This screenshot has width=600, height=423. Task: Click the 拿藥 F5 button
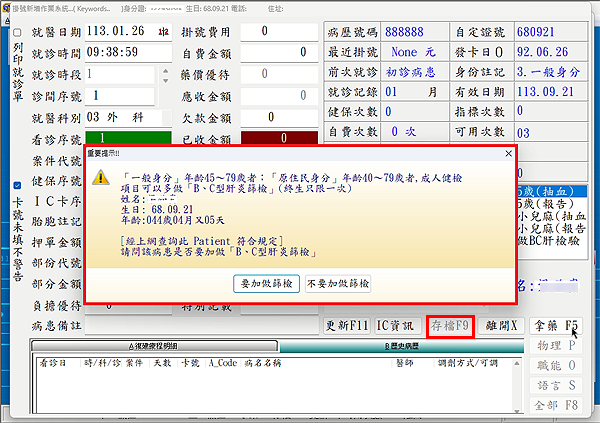pyautogui.click(x=556, y=325)
